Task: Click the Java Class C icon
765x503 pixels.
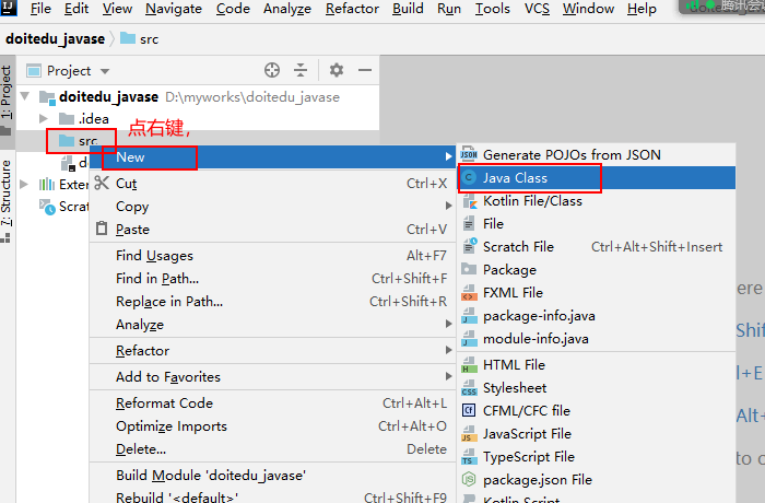Action: 469,178
